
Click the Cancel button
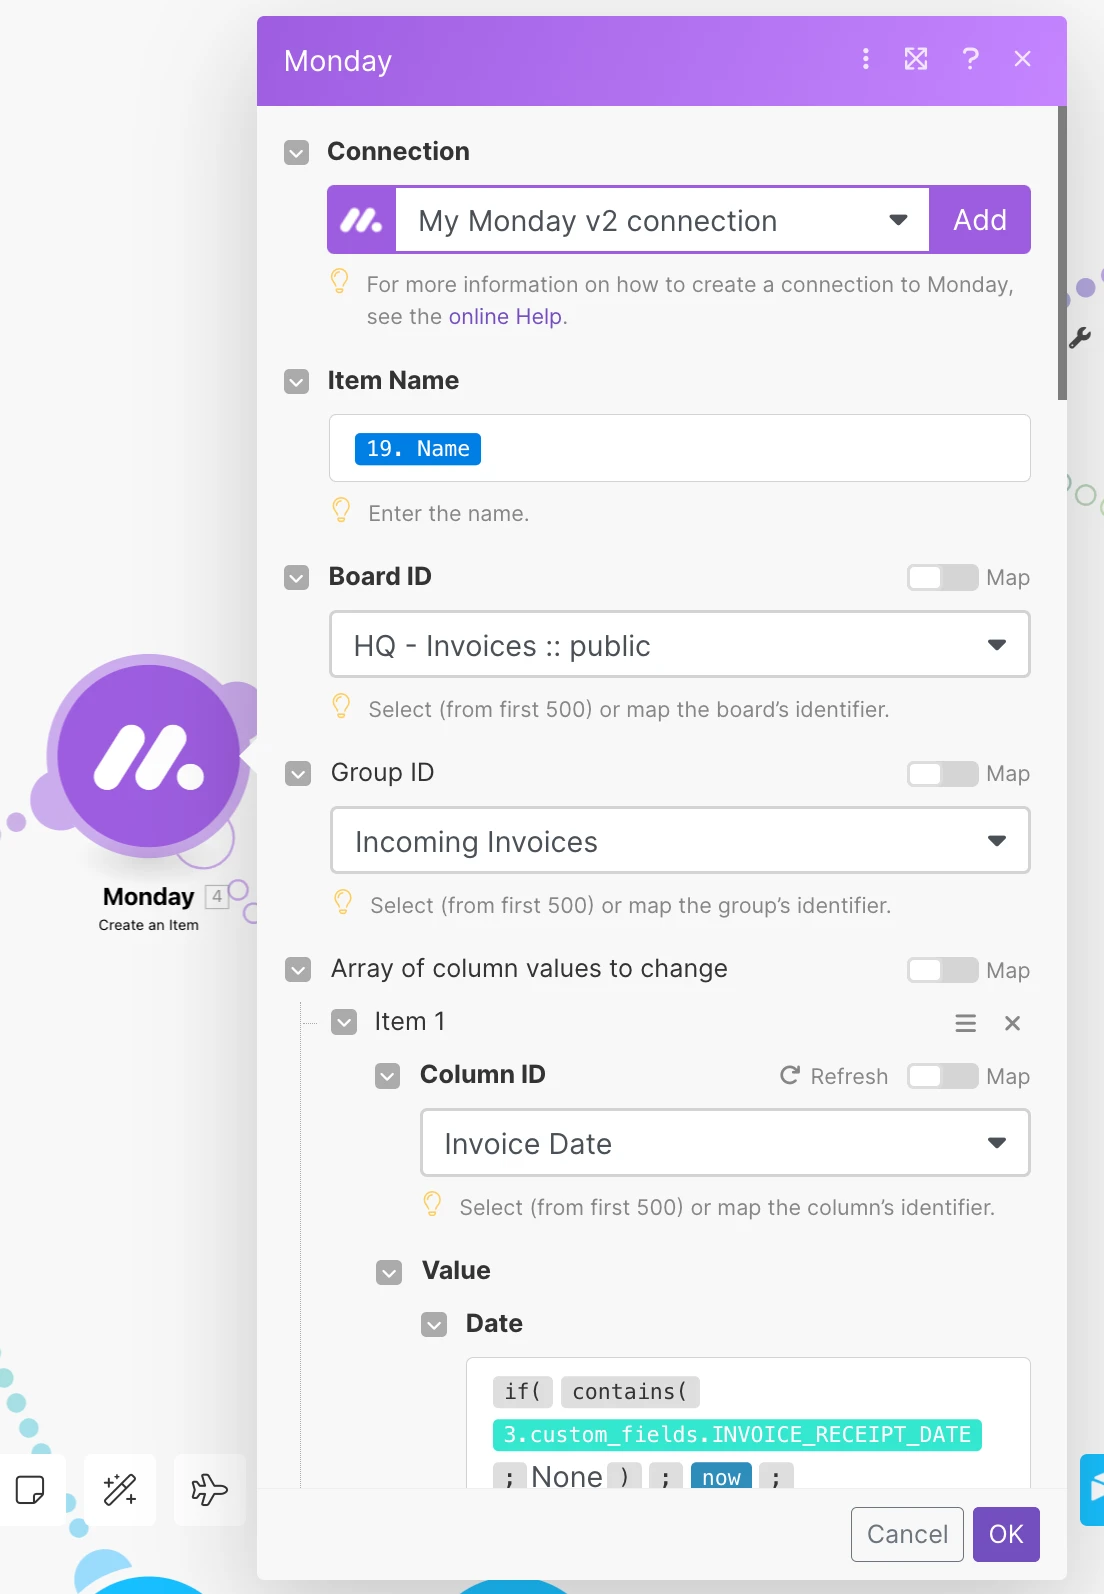click(907, 1534)
